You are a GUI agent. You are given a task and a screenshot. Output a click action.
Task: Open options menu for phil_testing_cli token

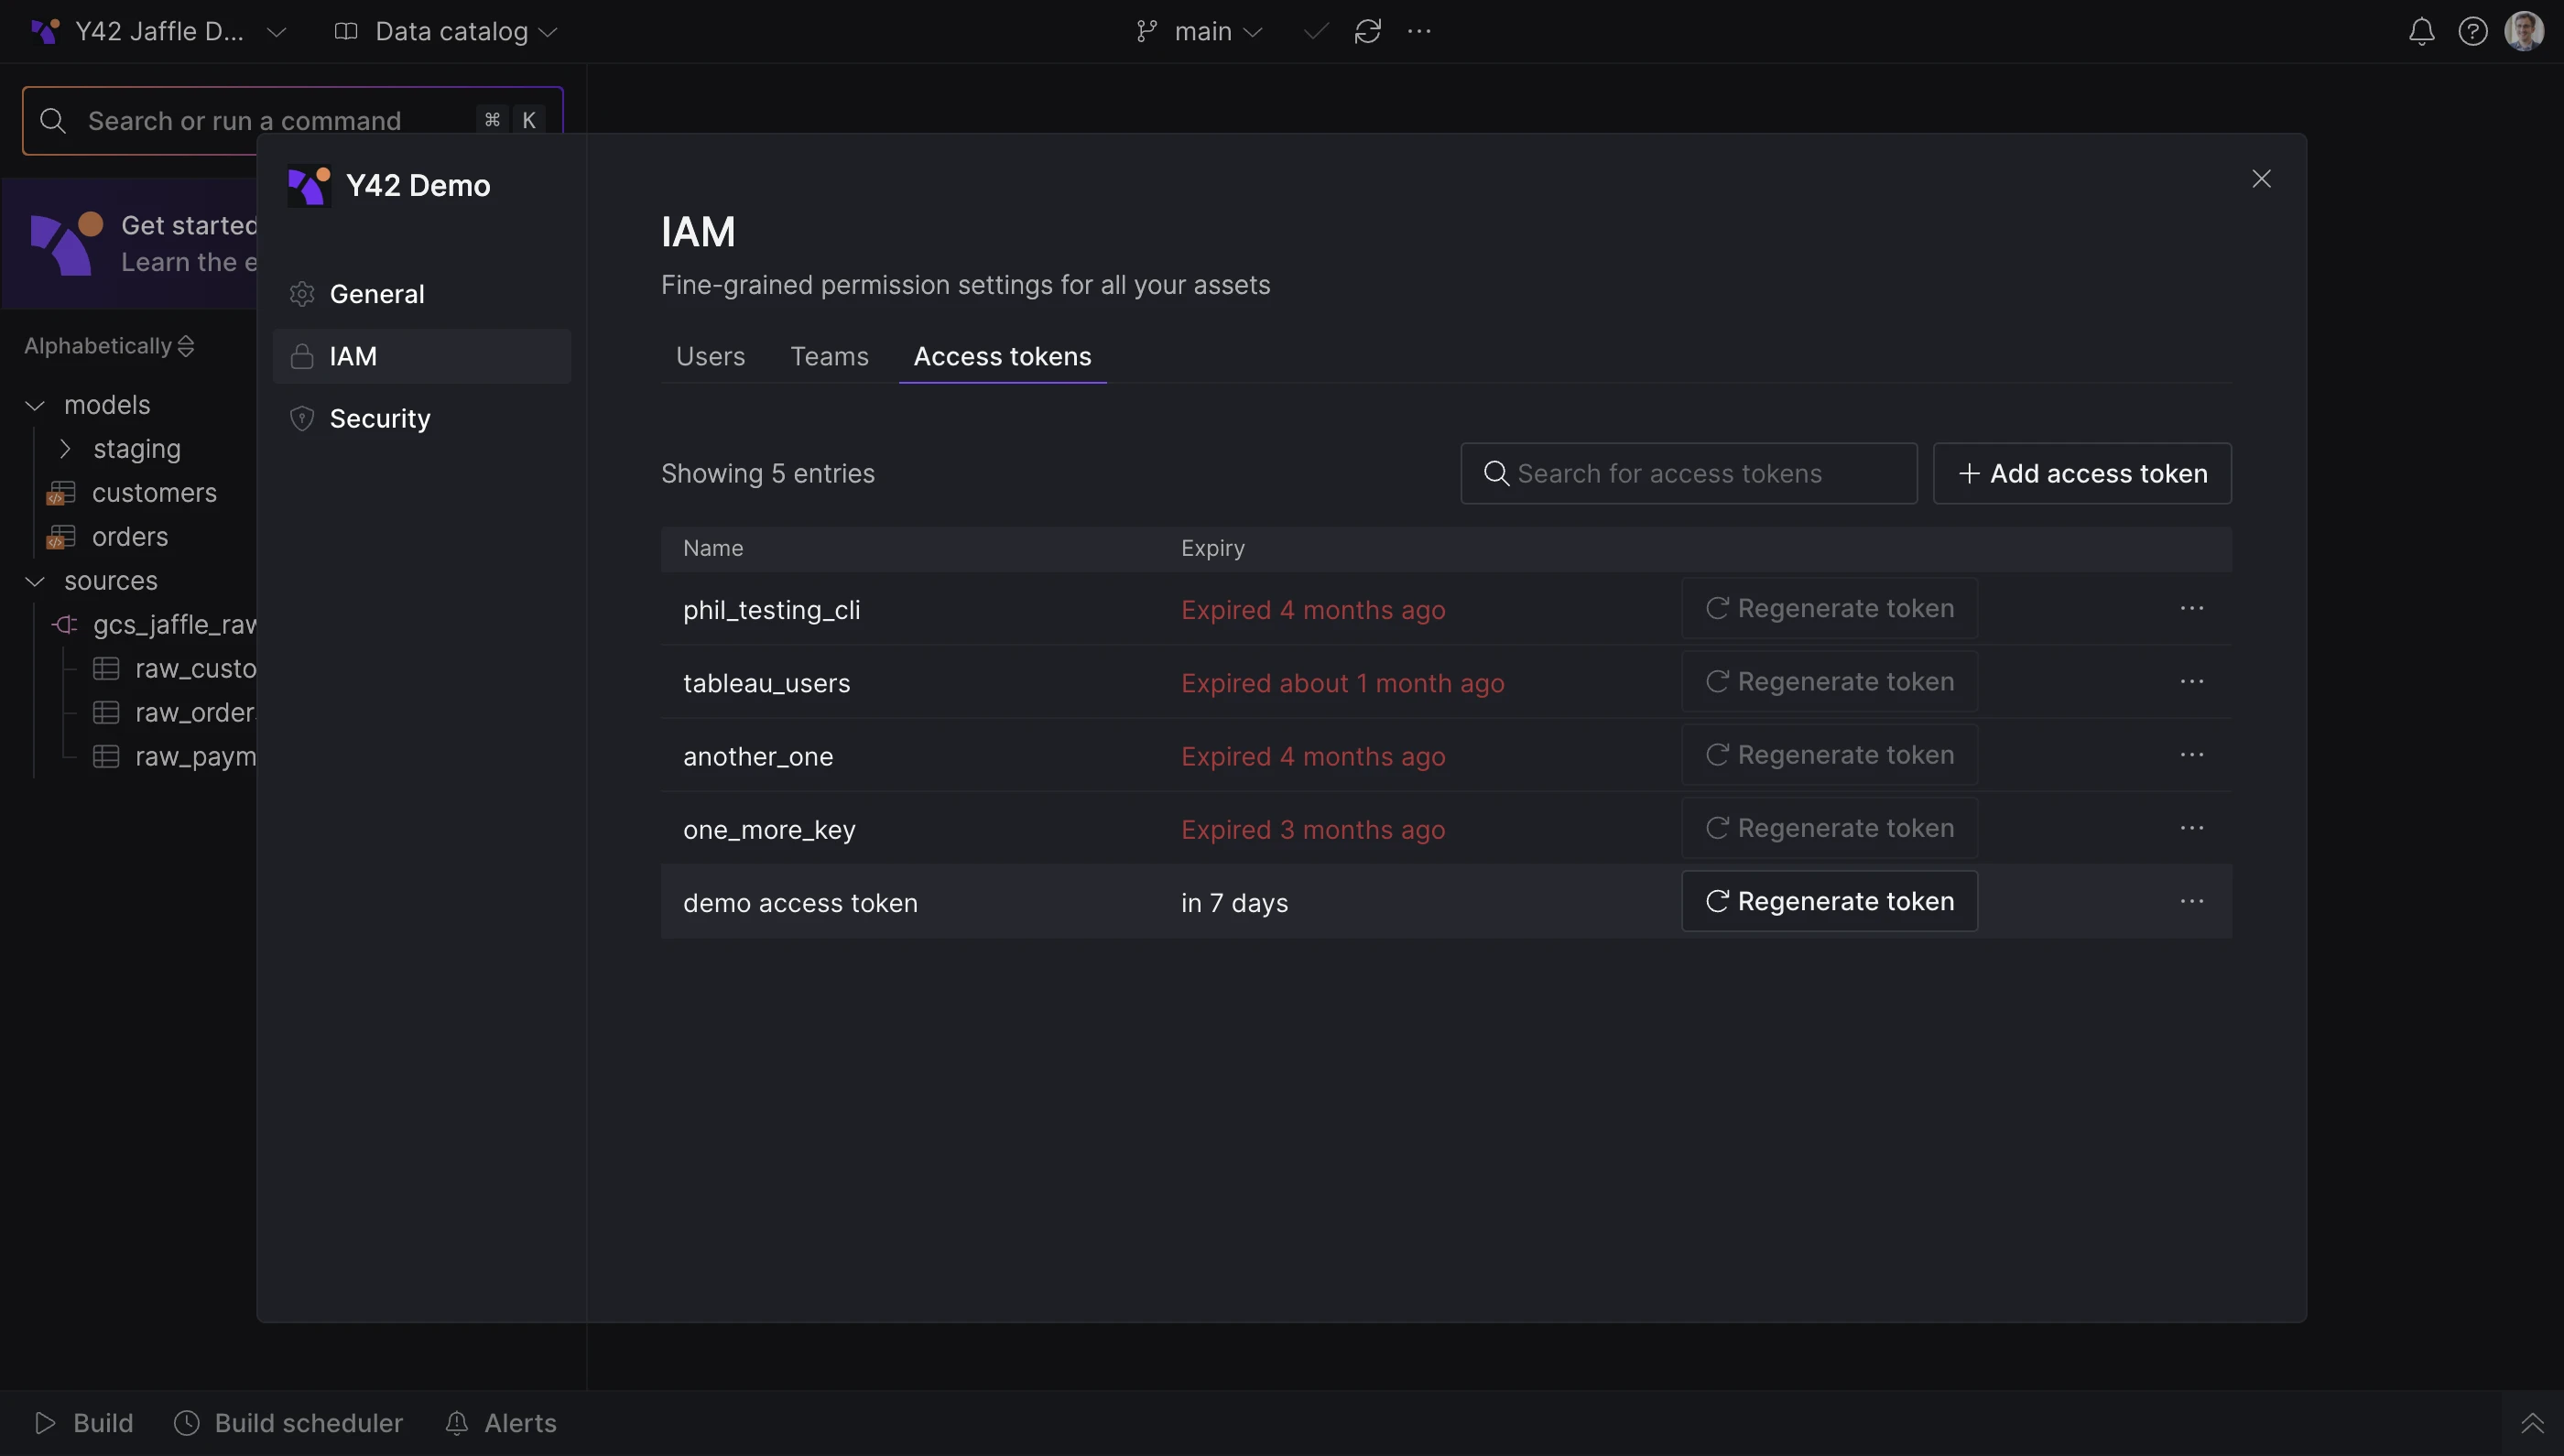tap(2194, 608)
